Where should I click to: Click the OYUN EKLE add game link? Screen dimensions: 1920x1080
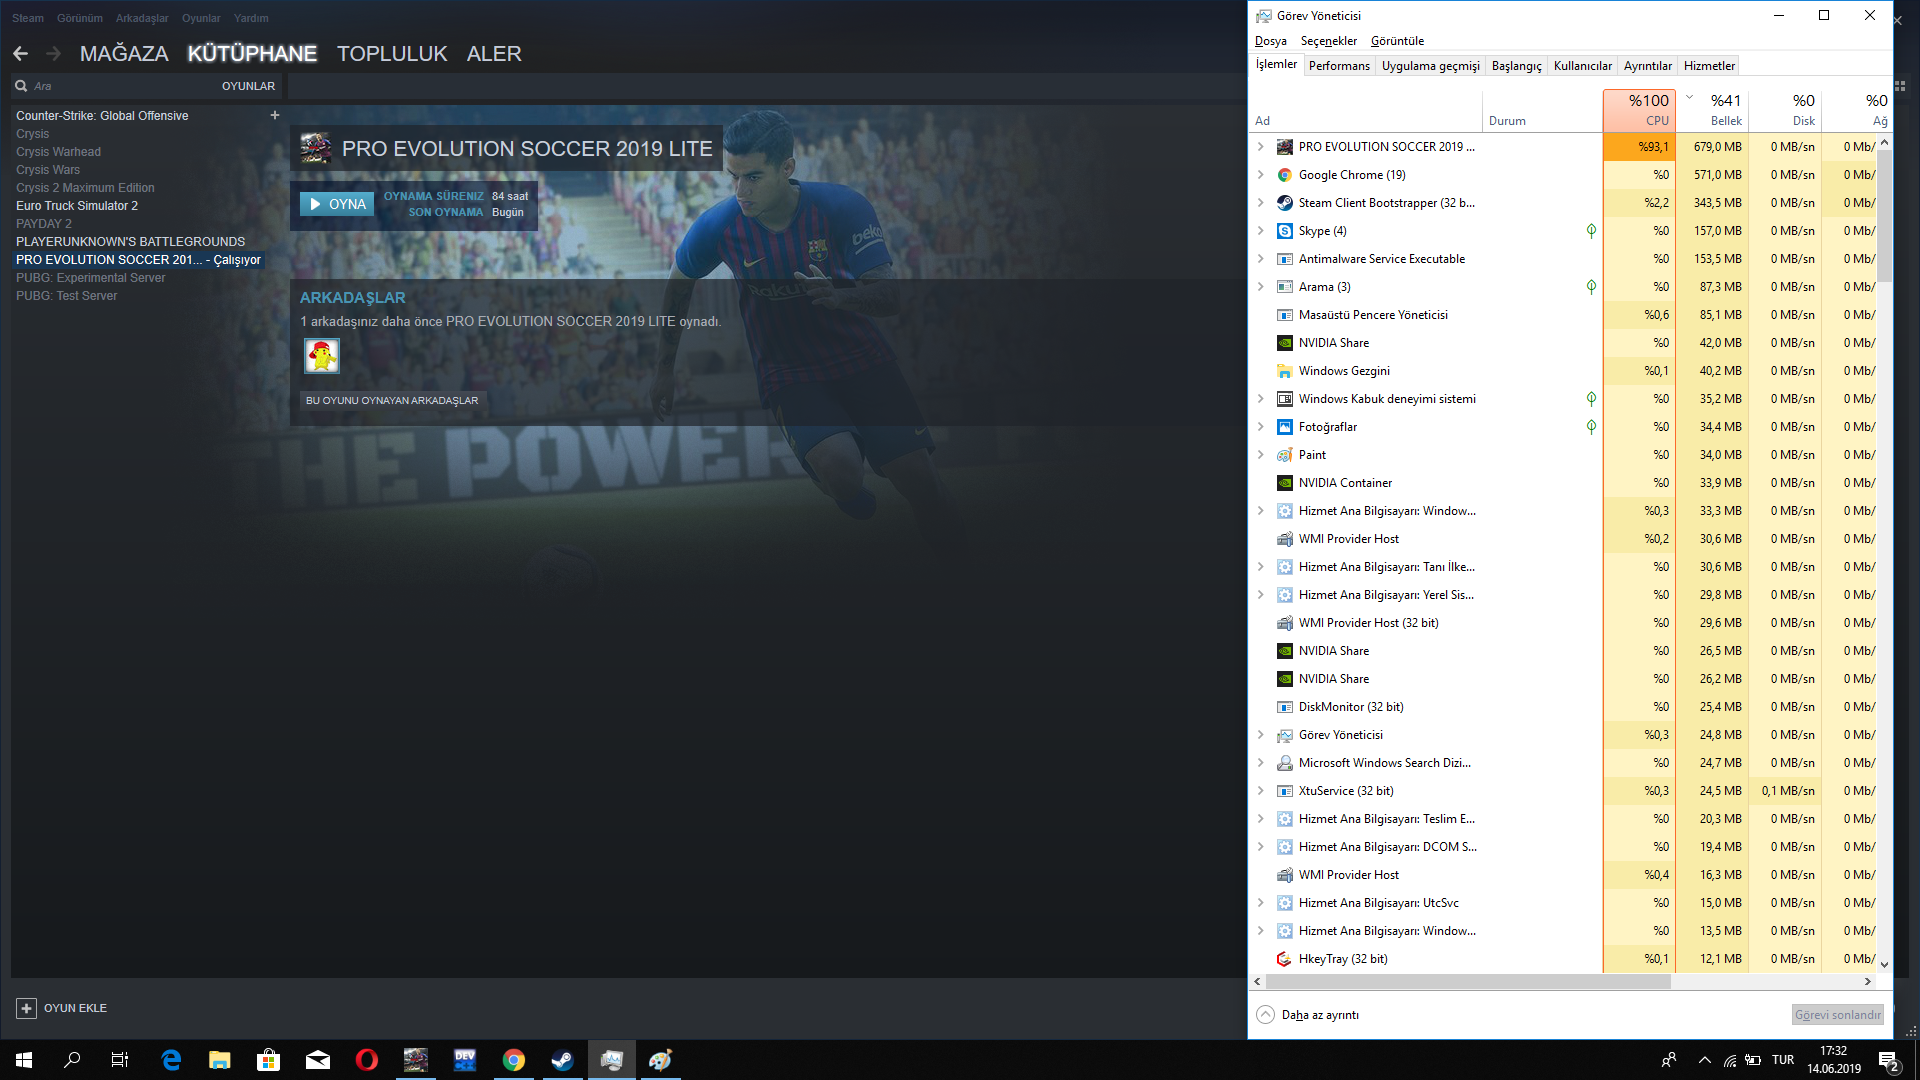[75, 1008]
